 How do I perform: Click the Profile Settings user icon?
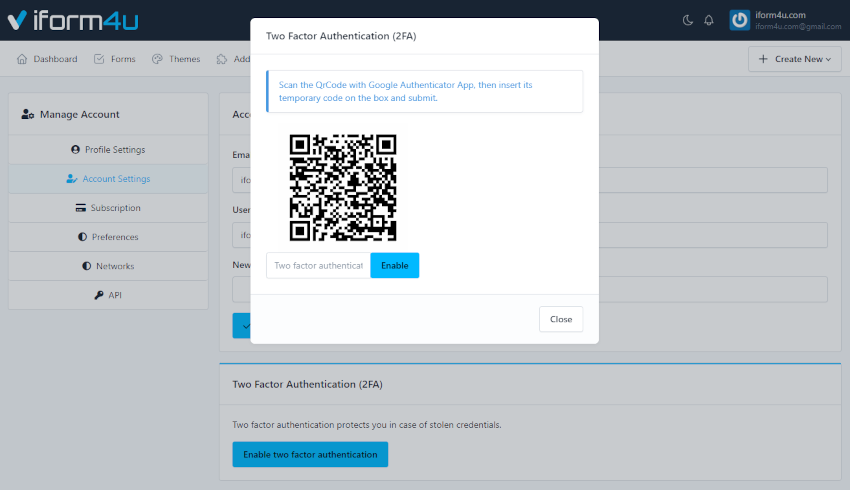coord(75,150)
